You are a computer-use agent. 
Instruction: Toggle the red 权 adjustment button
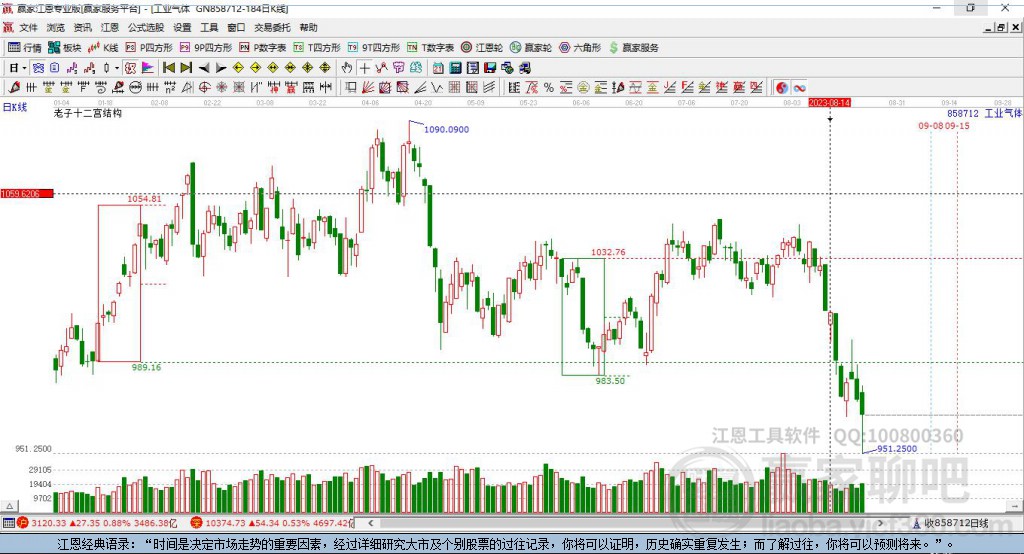pos(131,68)
